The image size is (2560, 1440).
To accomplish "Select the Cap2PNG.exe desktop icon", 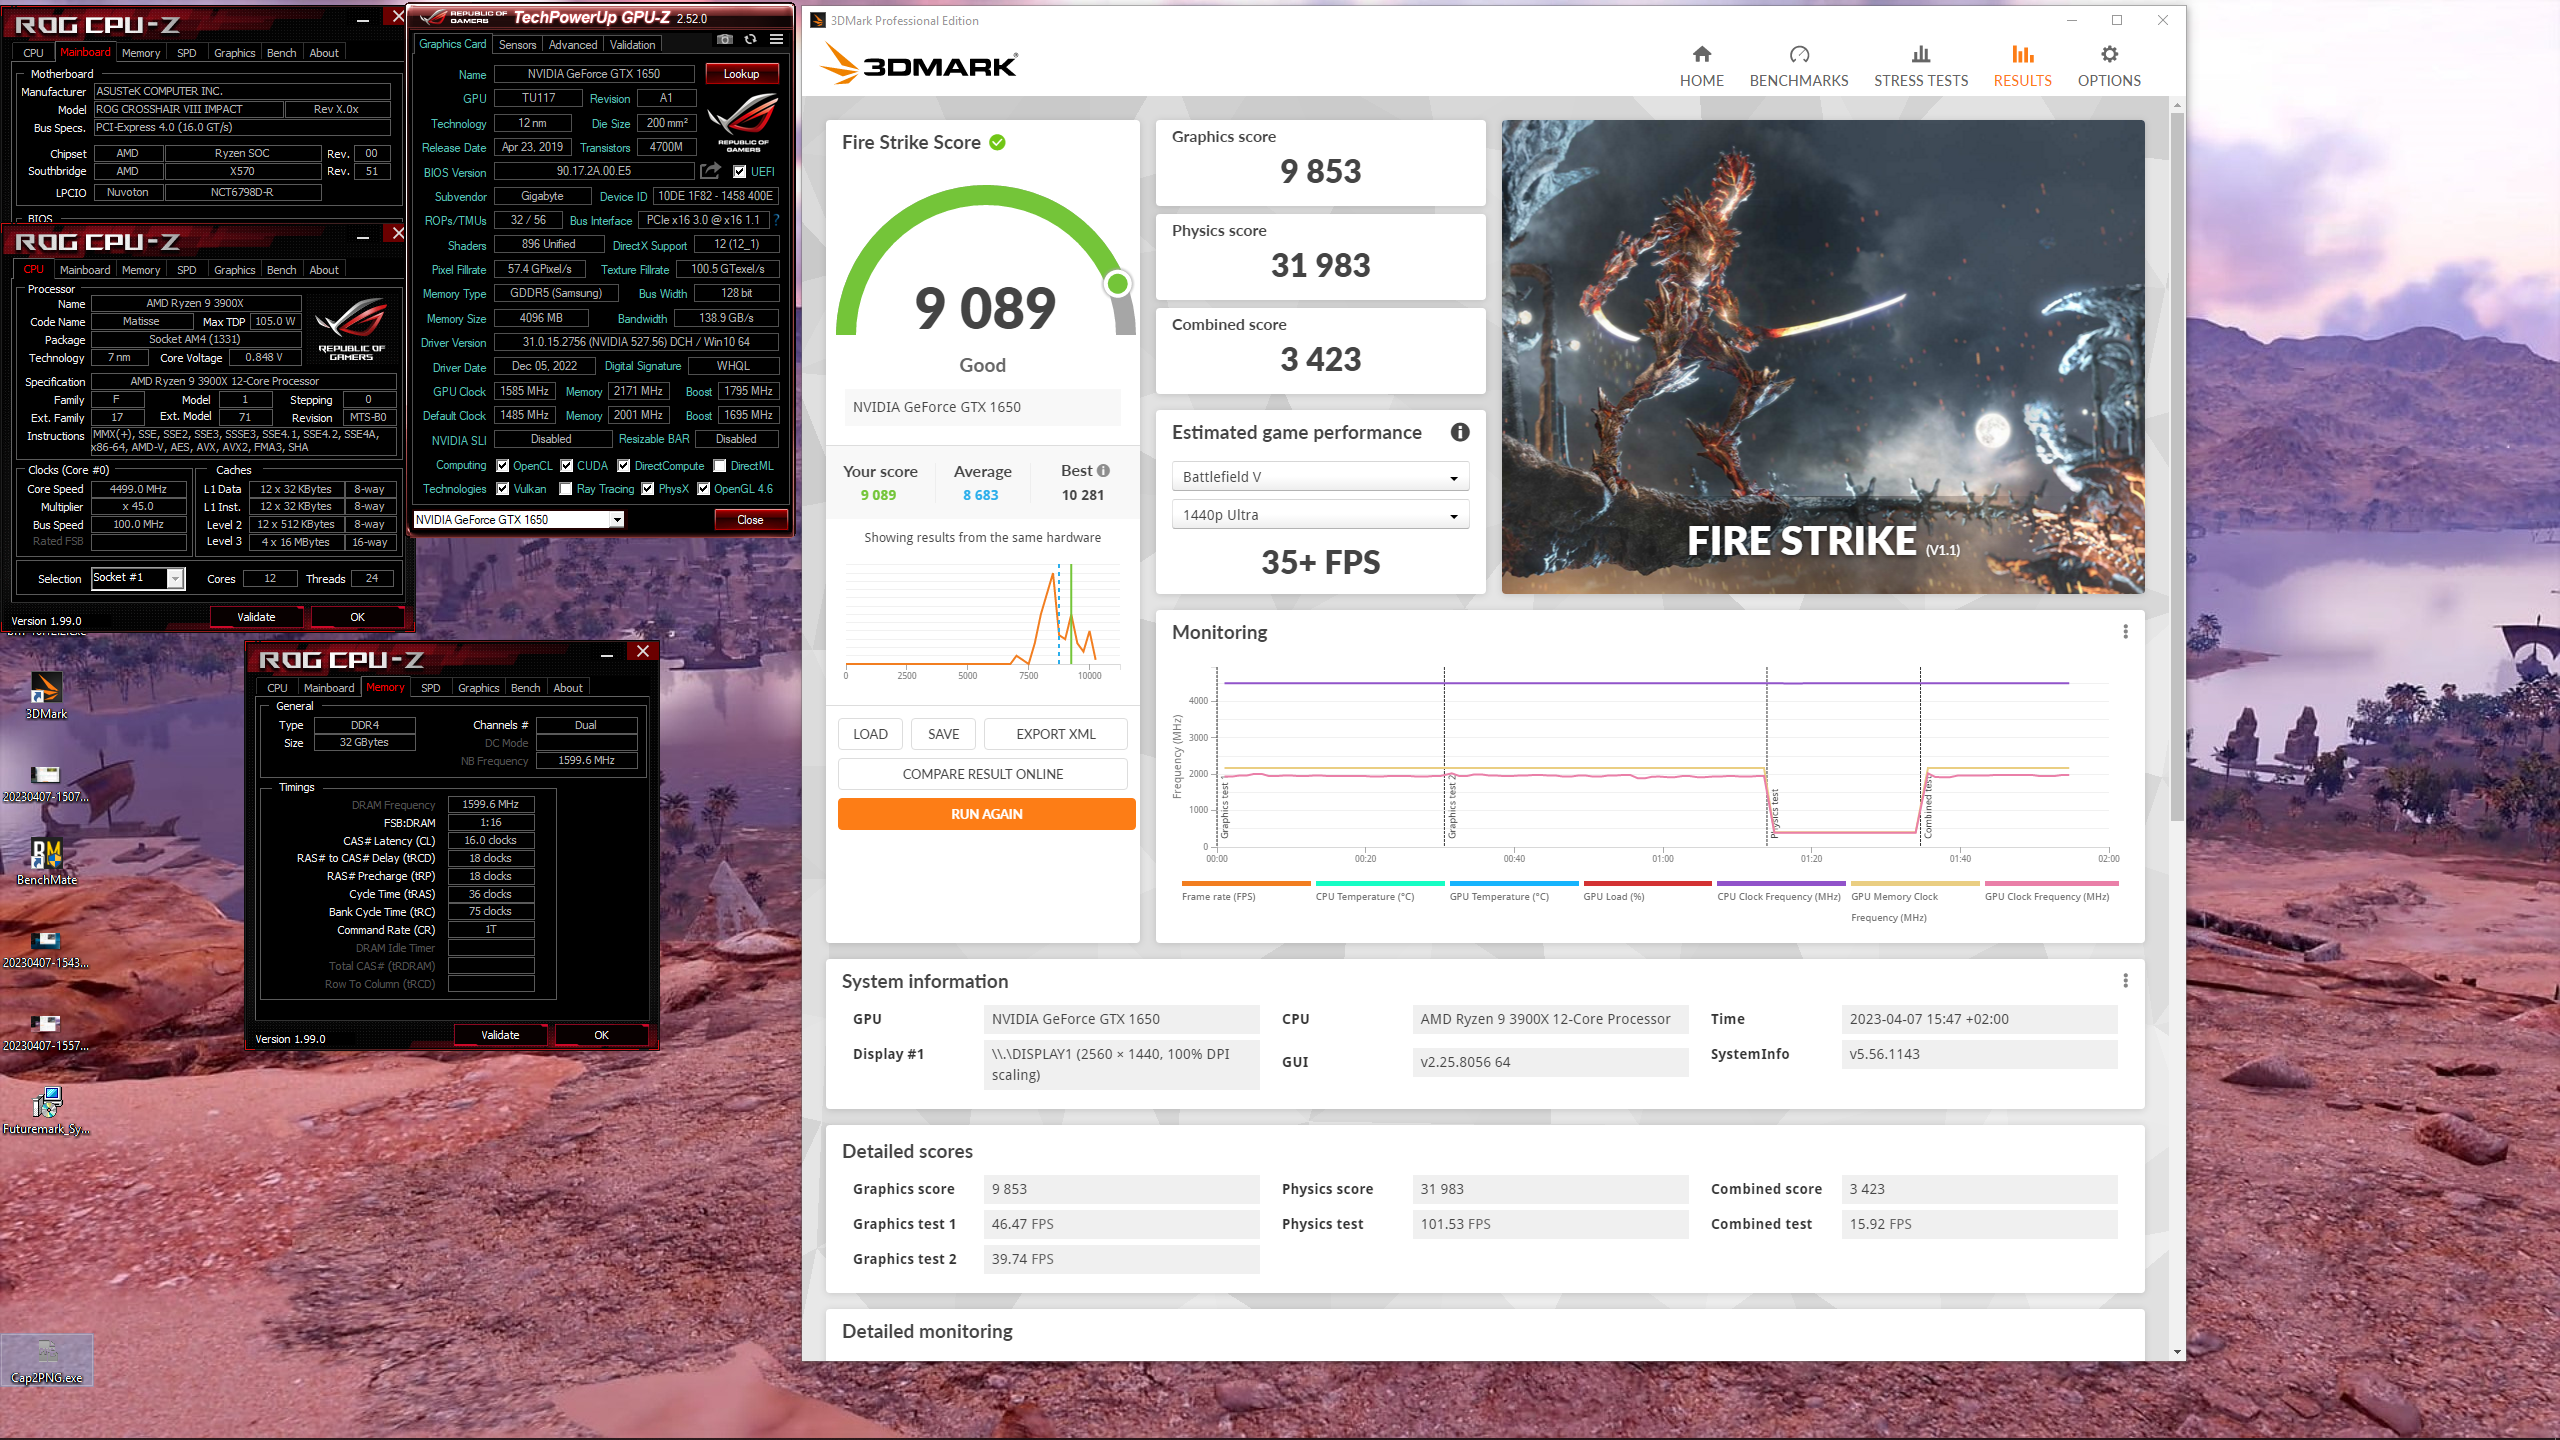I will 46,1360.
